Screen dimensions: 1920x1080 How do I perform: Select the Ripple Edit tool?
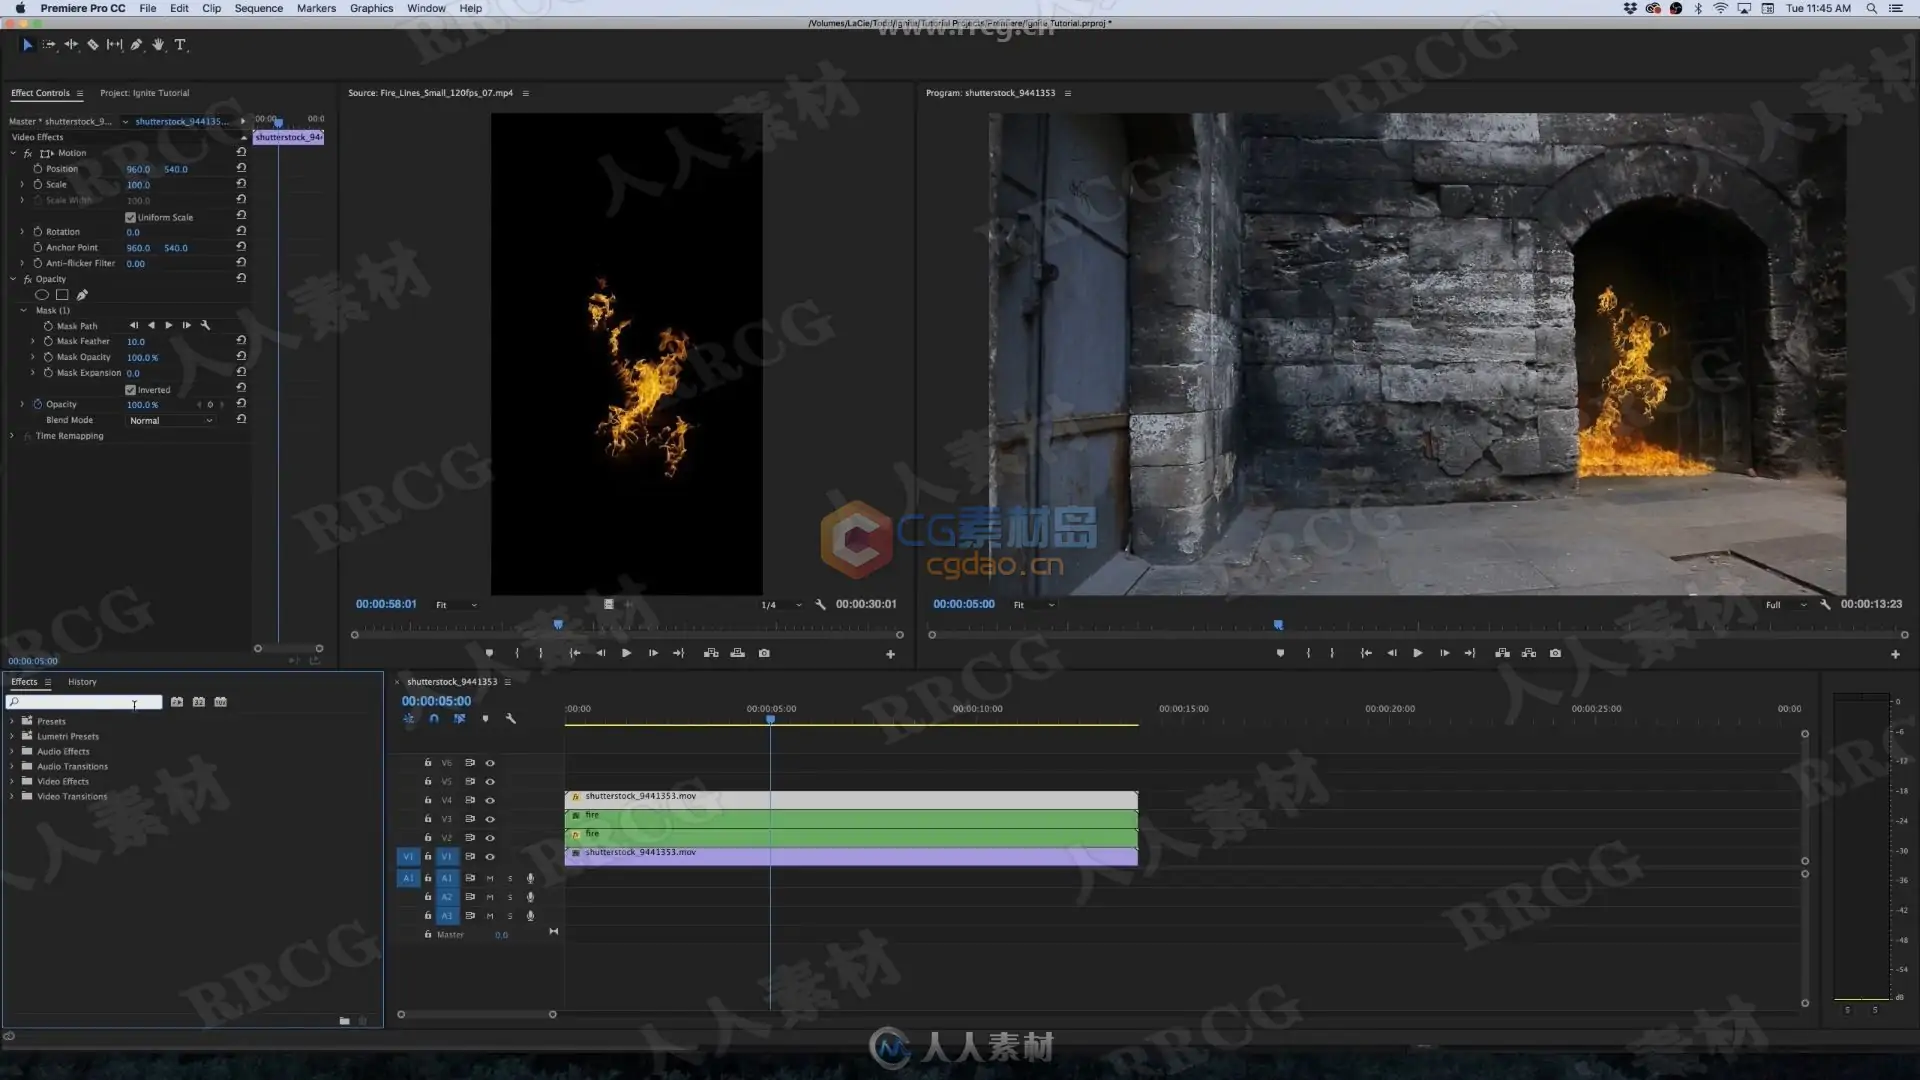click(x=71, y=45)
